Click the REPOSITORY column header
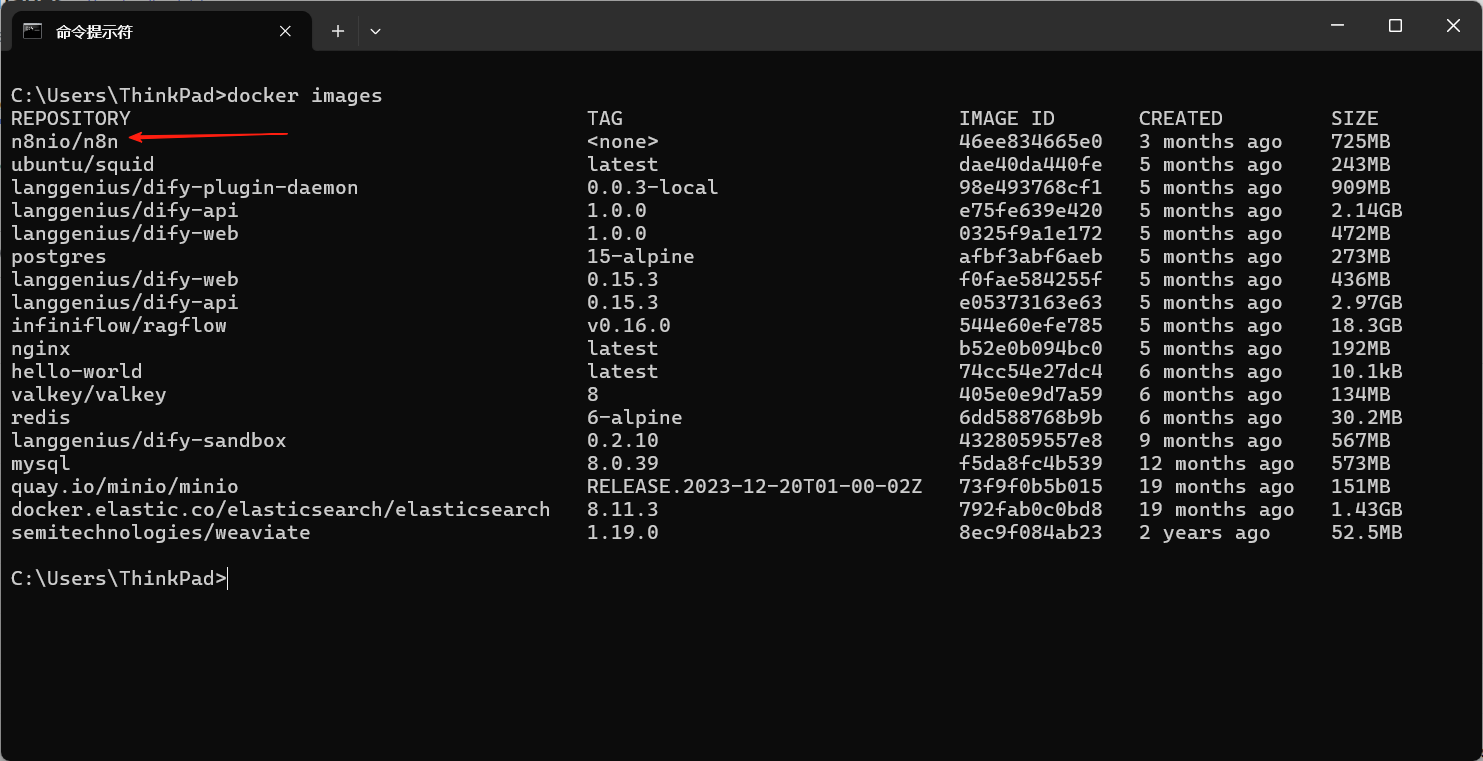The height and width of the screenshot is (761, 1483). click(71, 119)
